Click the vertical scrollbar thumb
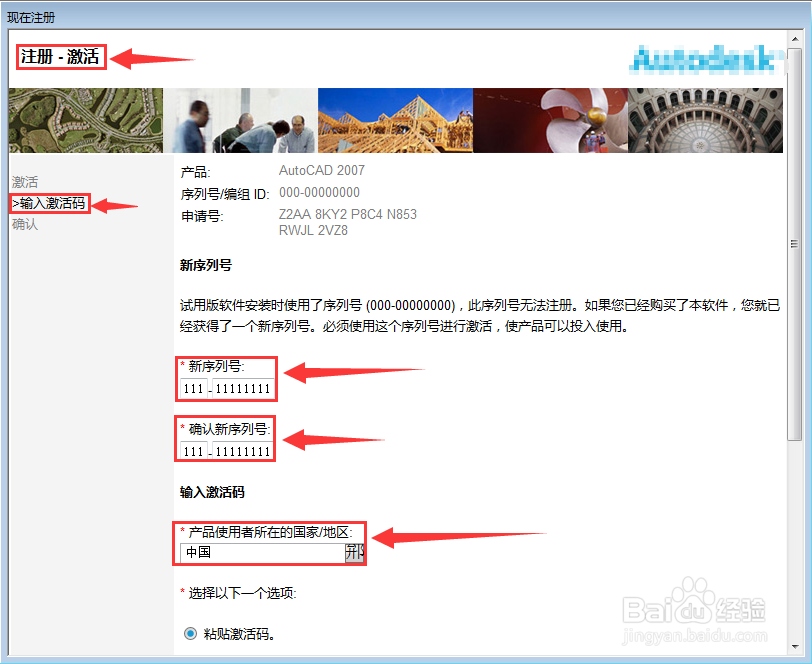Screen dimensions: 812x664 (x=794, y=244)
